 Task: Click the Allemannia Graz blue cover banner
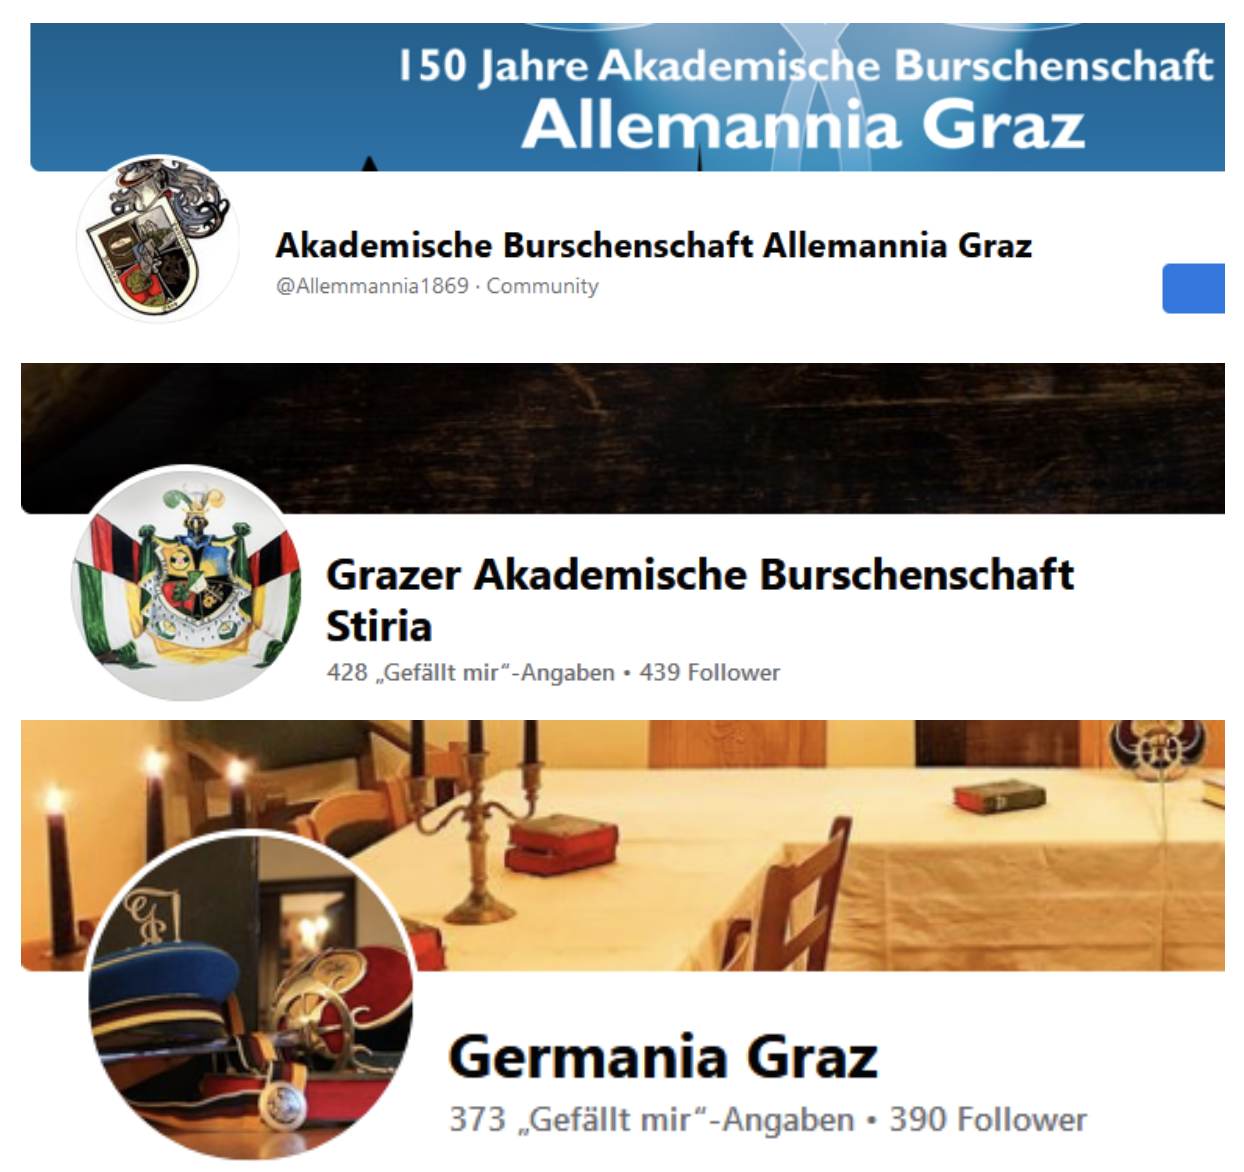click(x=627, y=97)
